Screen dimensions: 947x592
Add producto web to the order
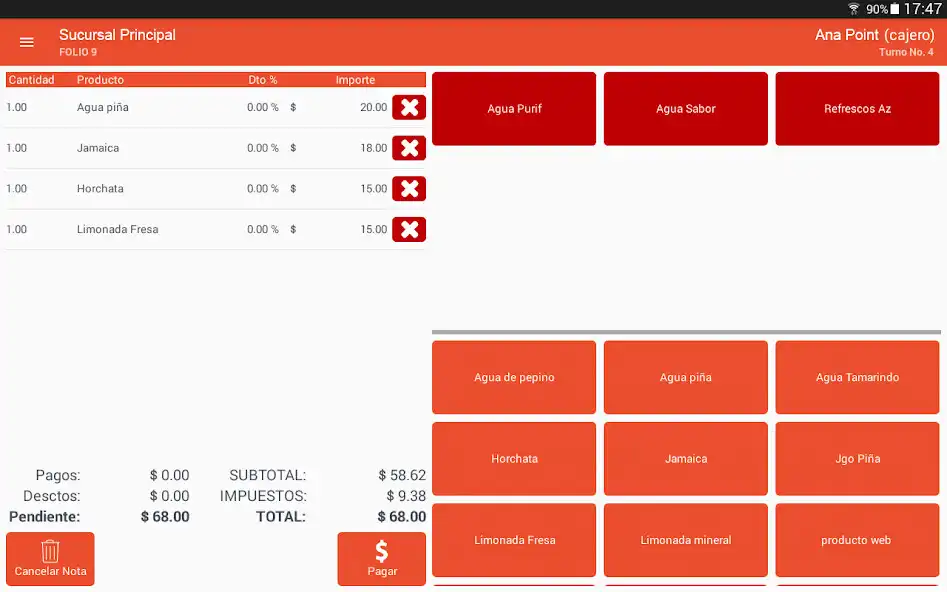[857, 540]
